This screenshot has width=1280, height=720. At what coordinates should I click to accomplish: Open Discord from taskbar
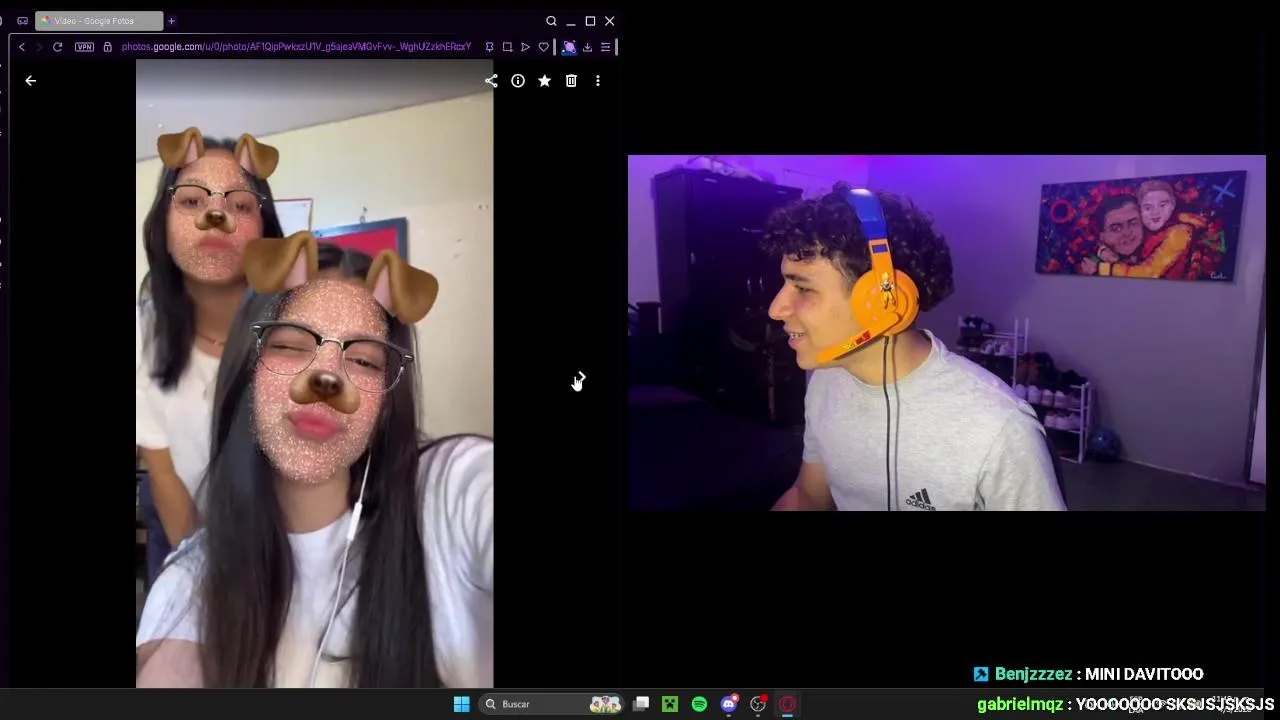729,704
